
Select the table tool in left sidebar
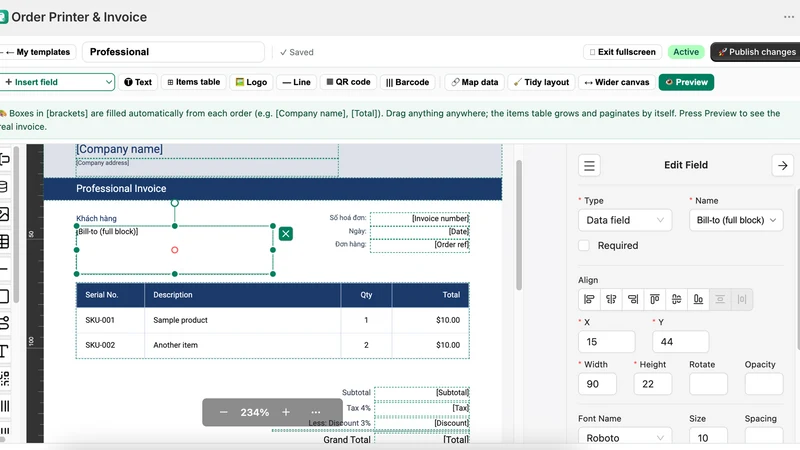(4, 241)
